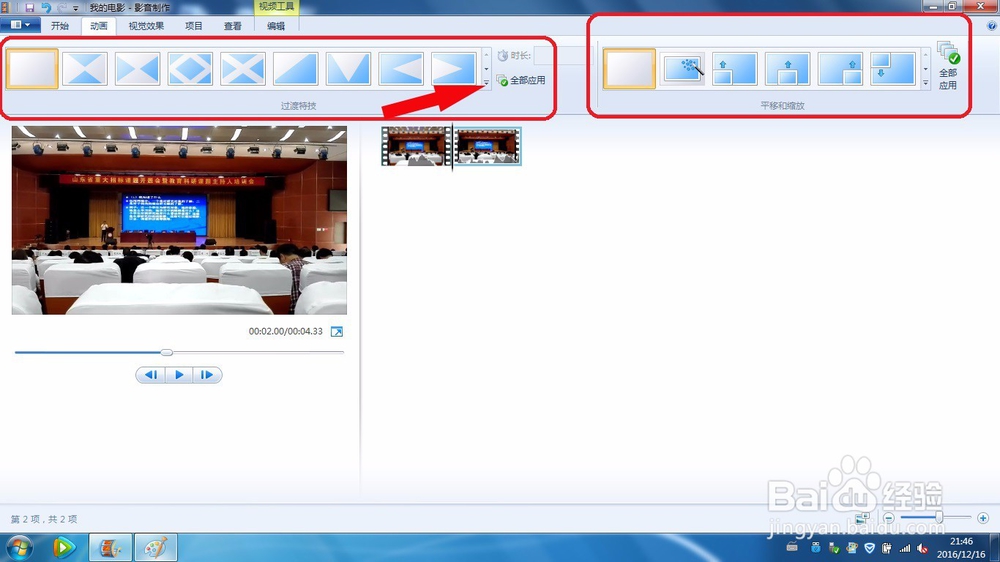Select the blank 'no pan and zoom' option
This screenshot has width=1000, height=562.
(629, 69)
